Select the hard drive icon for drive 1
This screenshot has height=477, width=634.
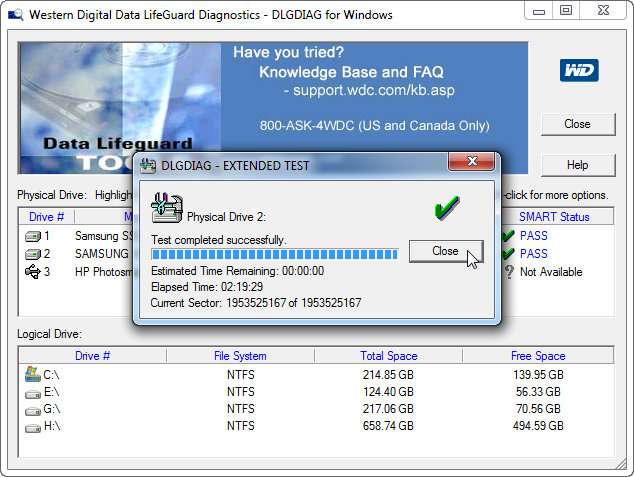tap(33, 236)
